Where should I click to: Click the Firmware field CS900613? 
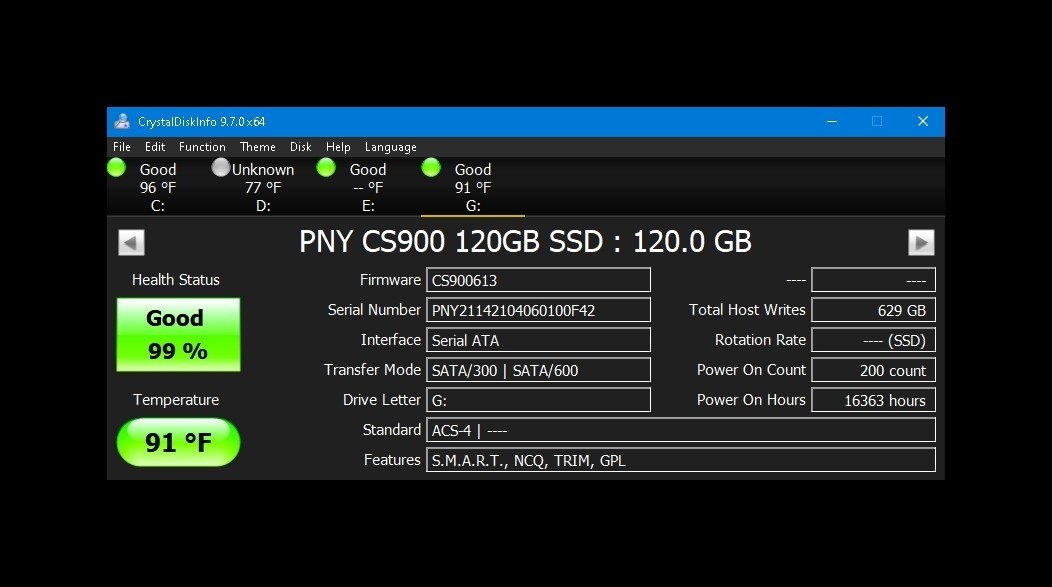(538, 280)
